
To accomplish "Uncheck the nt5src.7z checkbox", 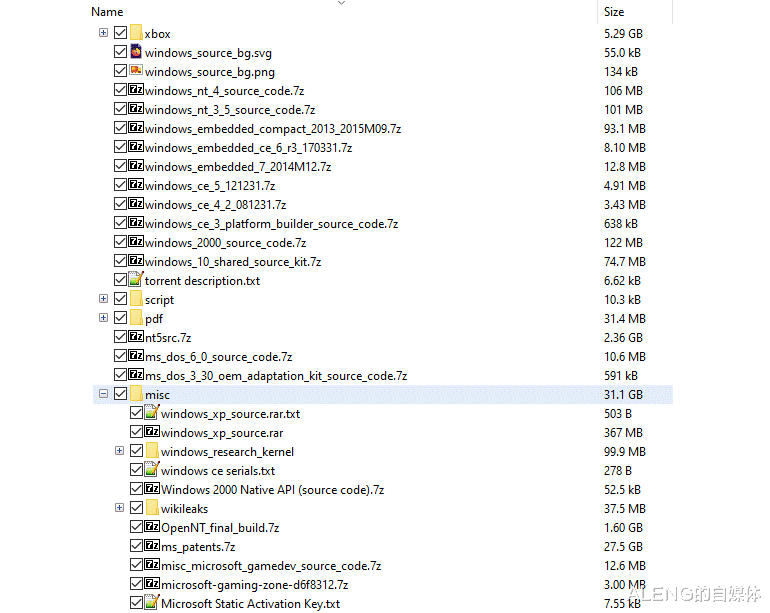I will (120, 337).
